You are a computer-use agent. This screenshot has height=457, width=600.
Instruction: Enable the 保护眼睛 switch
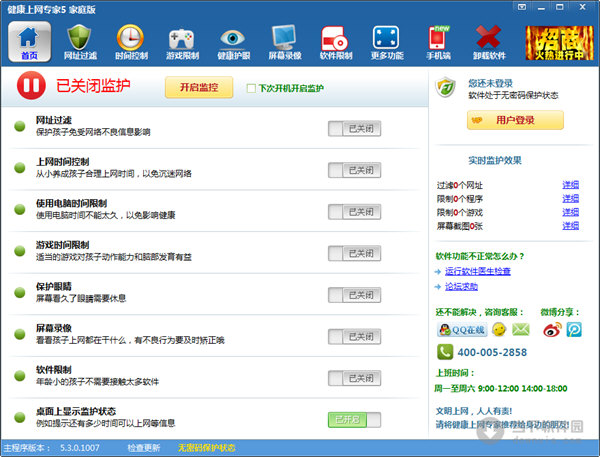[x=354, y=295]
